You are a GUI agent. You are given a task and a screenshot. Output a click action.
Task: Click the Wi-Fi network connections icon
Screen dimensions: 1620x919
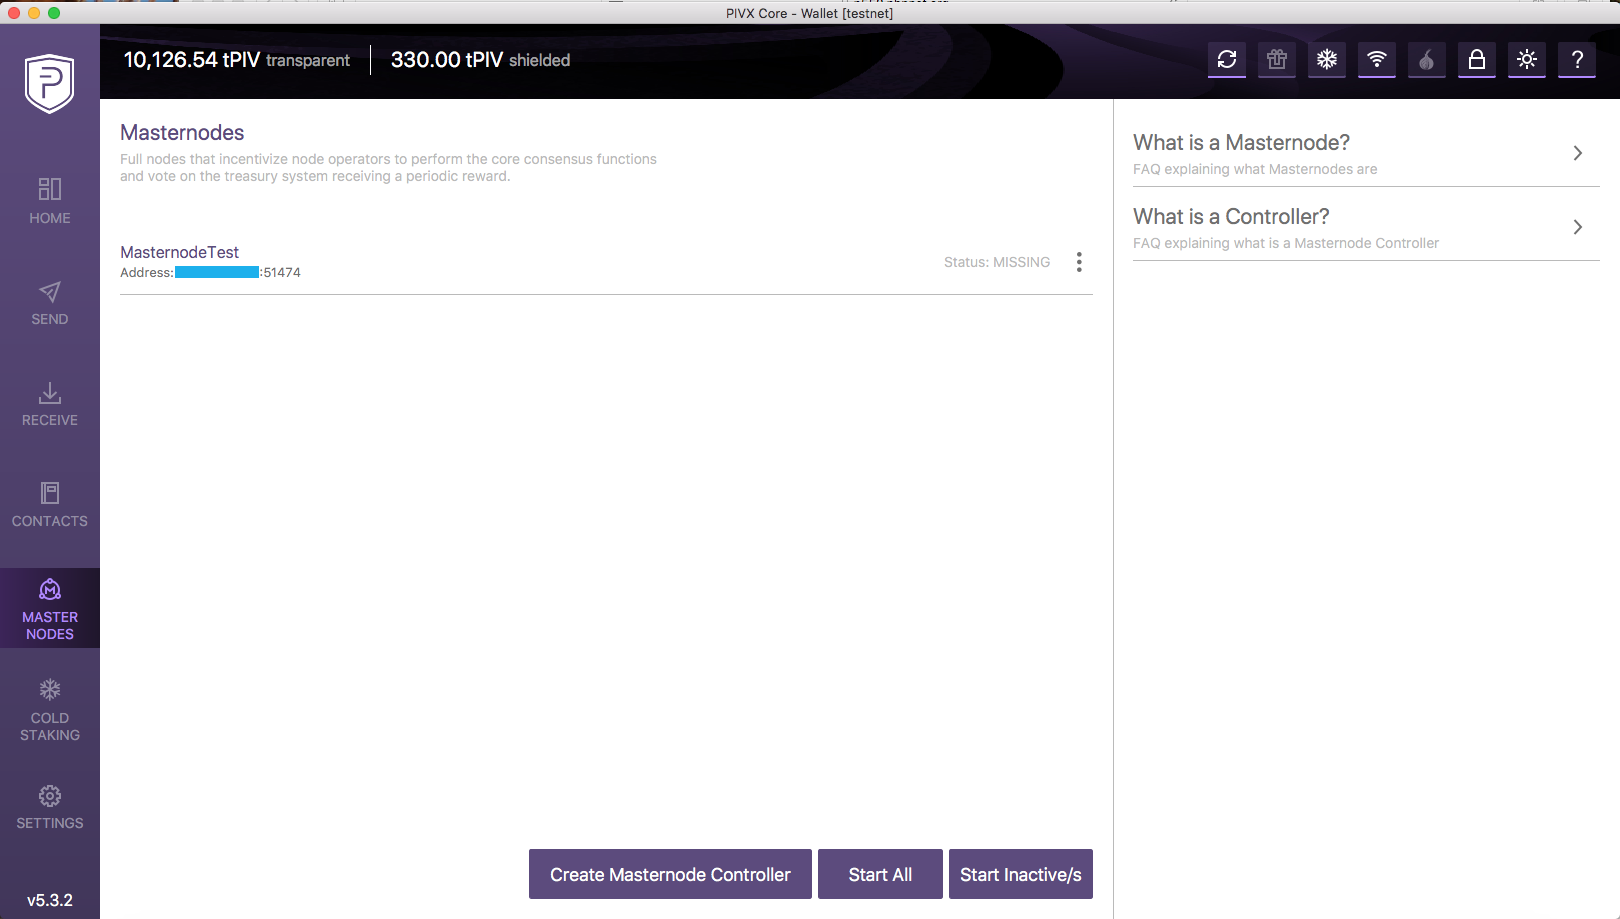point(1377,60)
